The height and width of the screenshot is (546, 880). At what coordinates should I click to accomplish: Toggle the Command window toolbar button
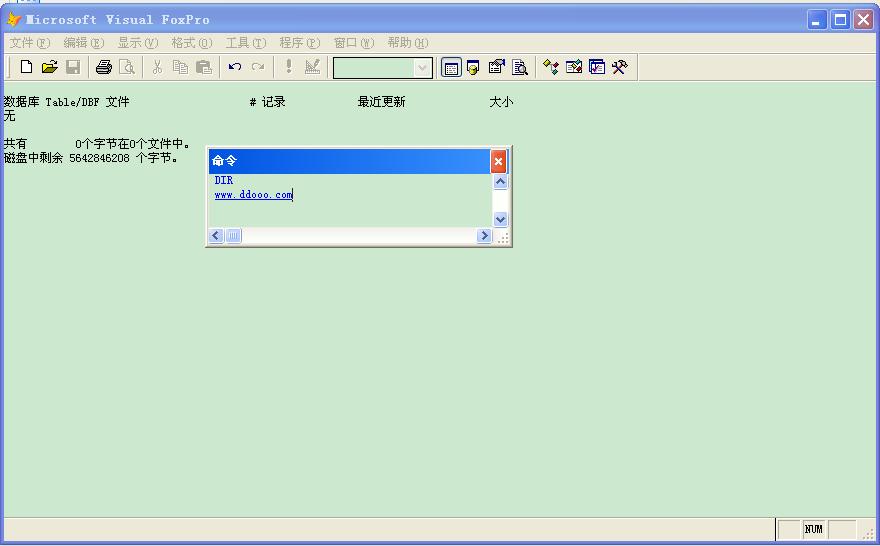[451, 67]
